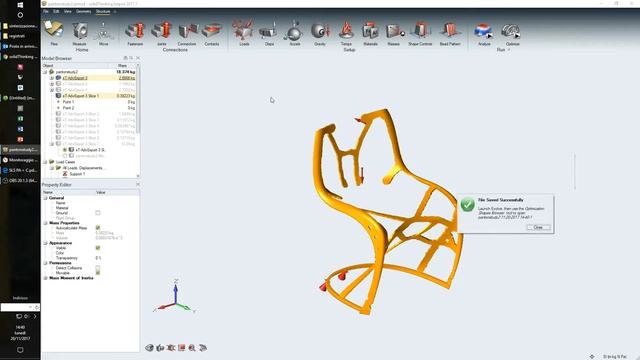This screenshot has width=640, height=360.
Task: Close the Property Editor panel
Action: coord(138,184)
